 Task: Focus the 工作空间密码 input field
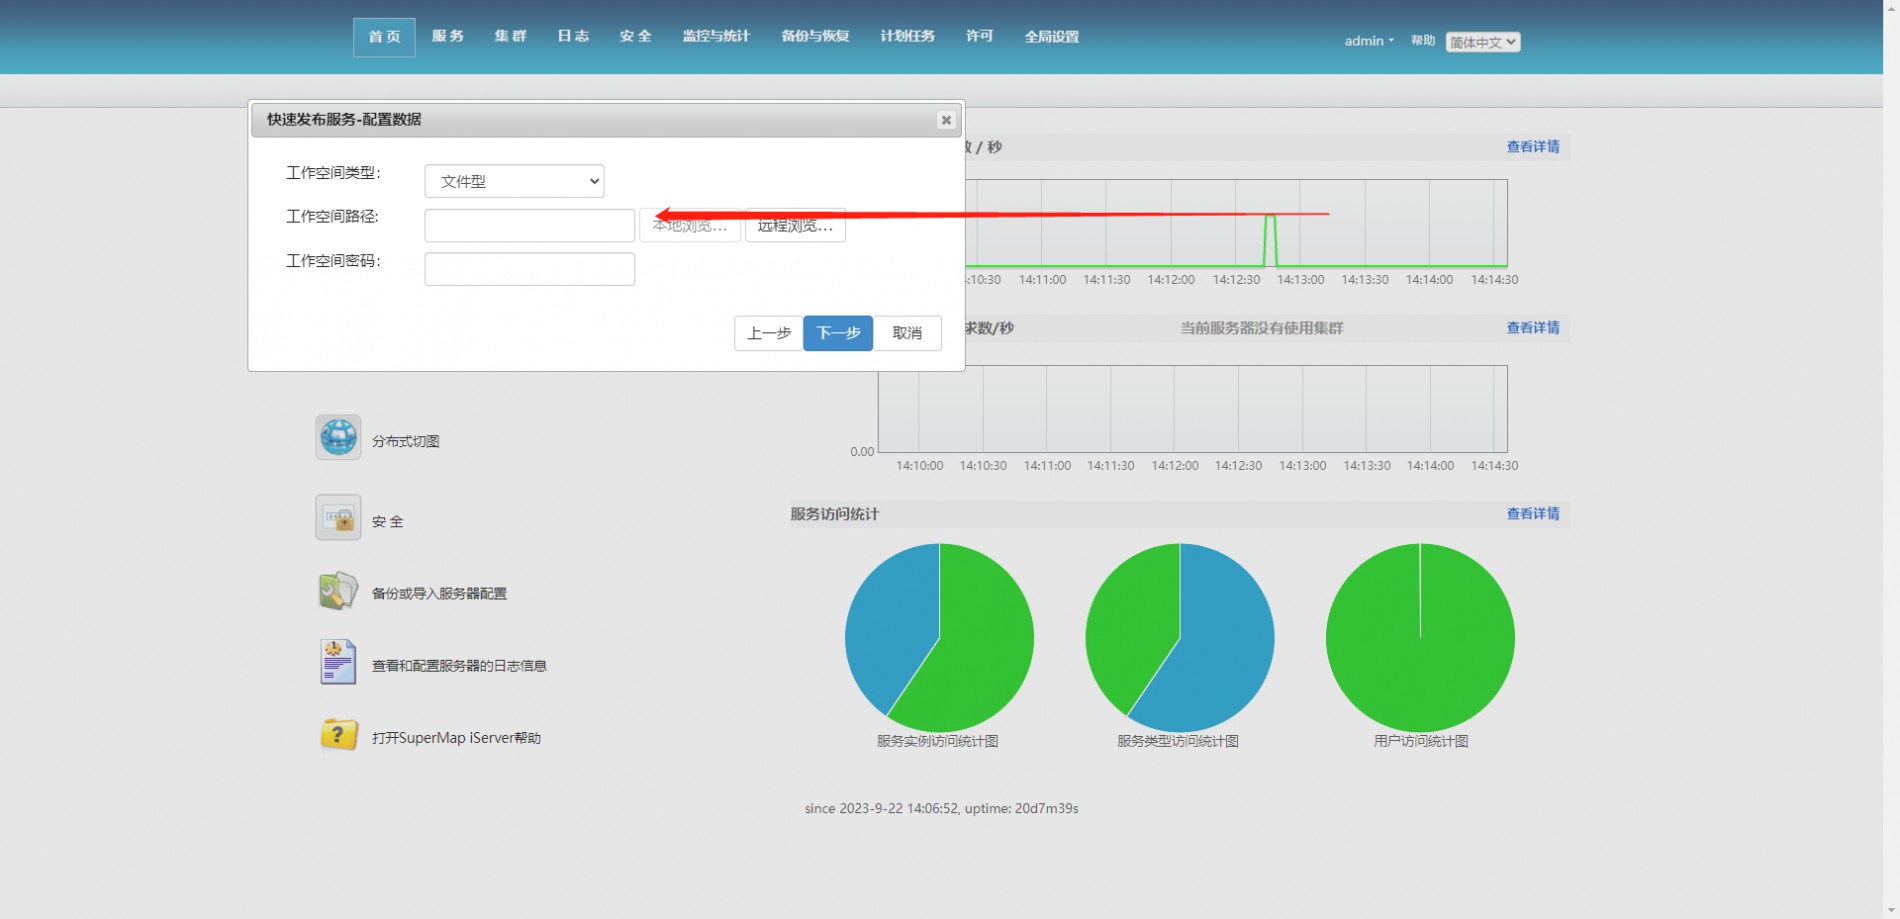pos(530,269)
